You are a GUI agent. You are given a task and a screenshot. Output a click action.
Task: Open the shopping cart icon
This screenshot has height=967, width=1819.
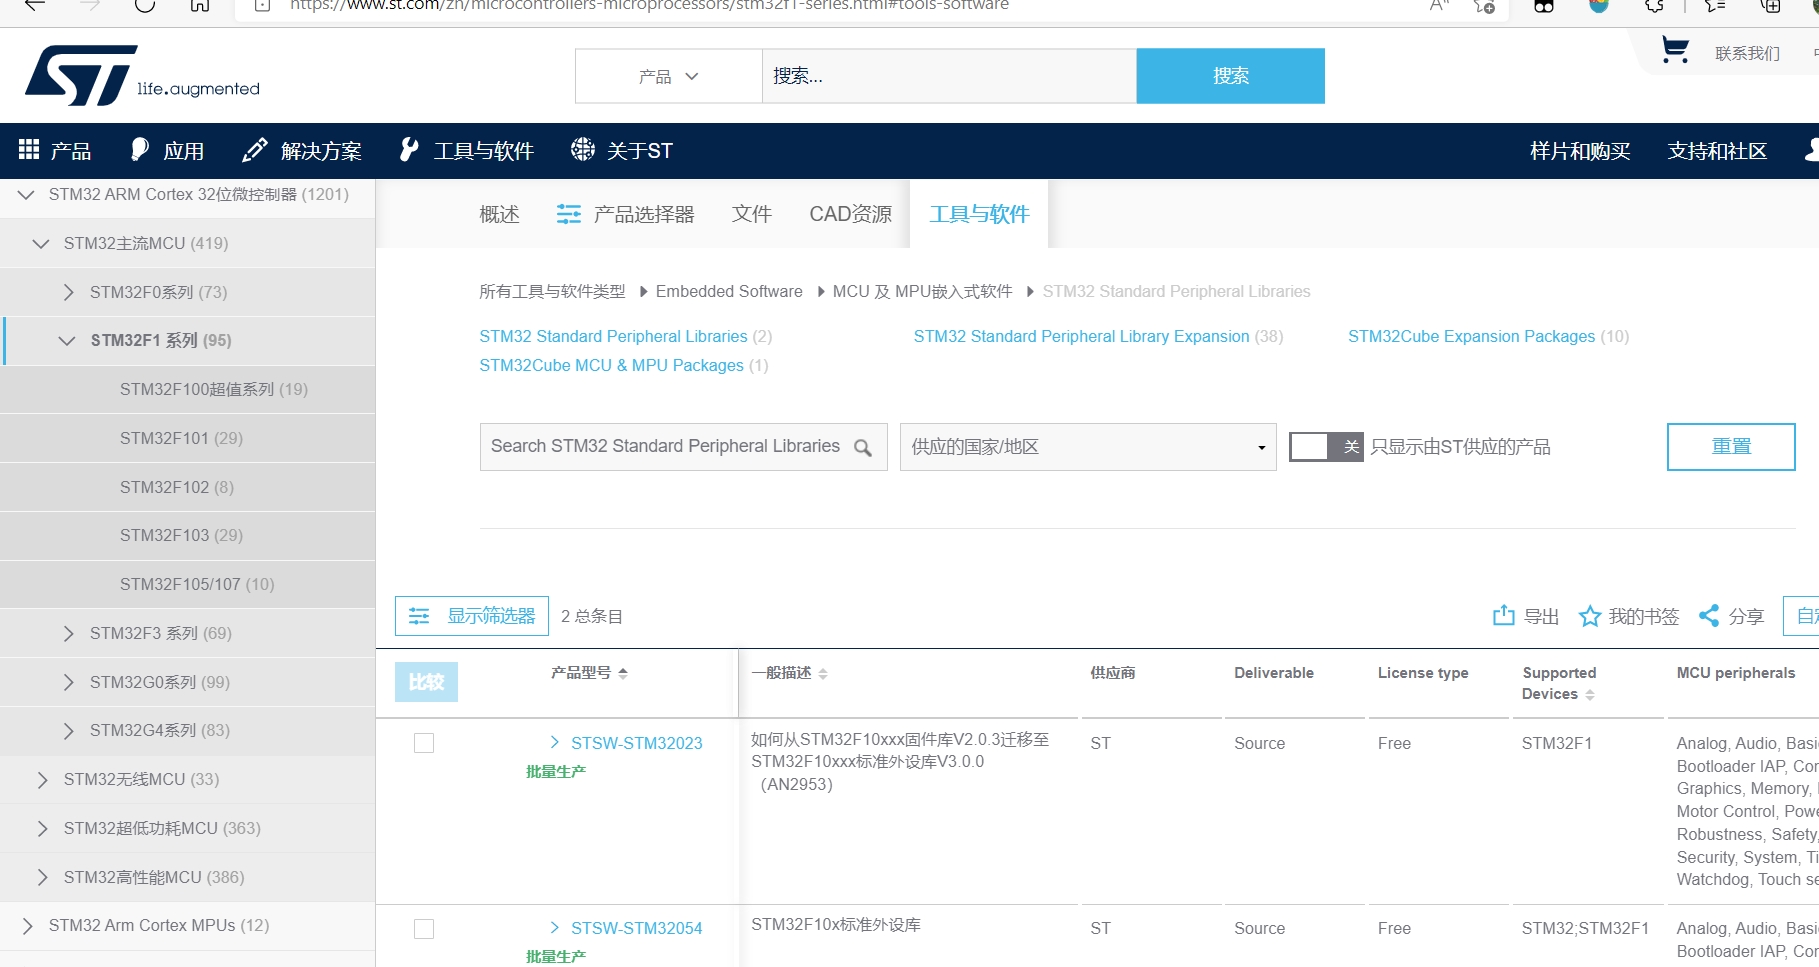coord(1674,50)
